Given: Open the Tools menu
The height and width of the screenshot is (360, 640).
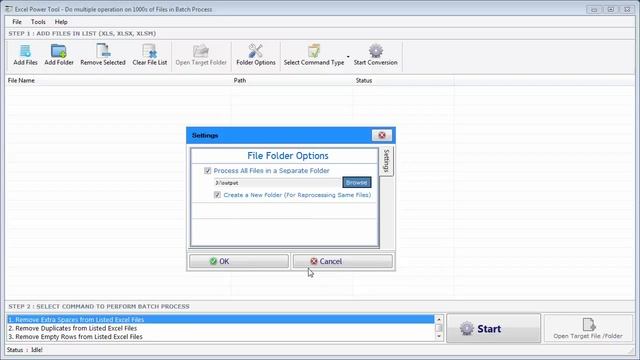Looking at the screenshot, I should pos(38,22).
